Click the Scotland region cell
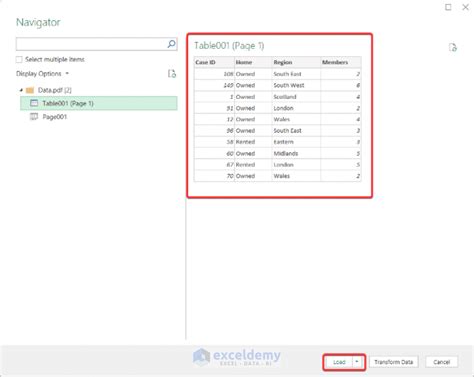The image size is (474, 377). tap(296, 97)
